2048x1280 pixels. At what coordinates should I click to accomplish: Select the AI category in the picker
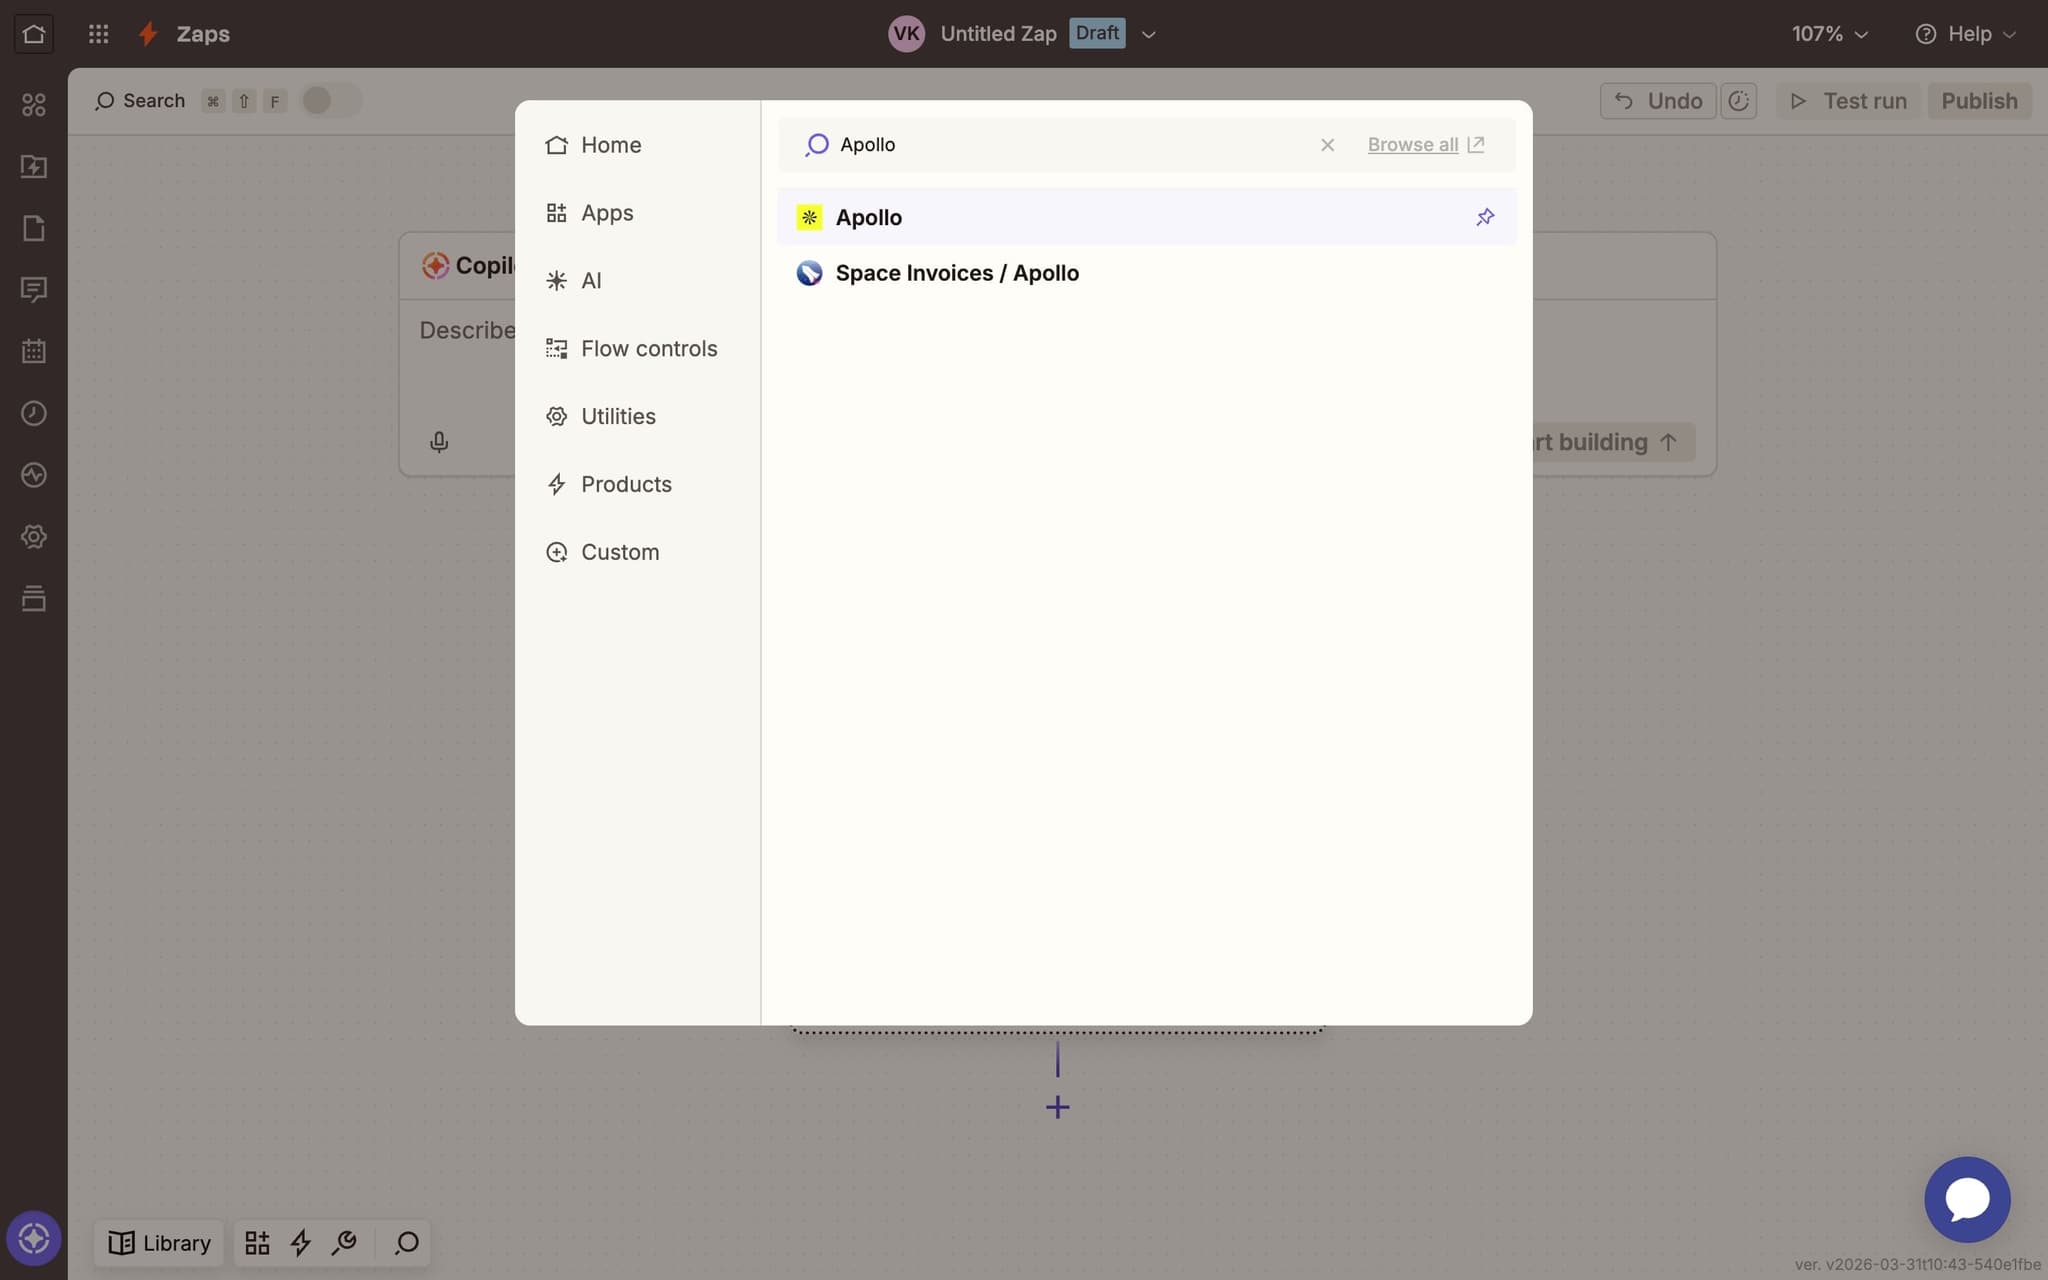tap(590, 280)
